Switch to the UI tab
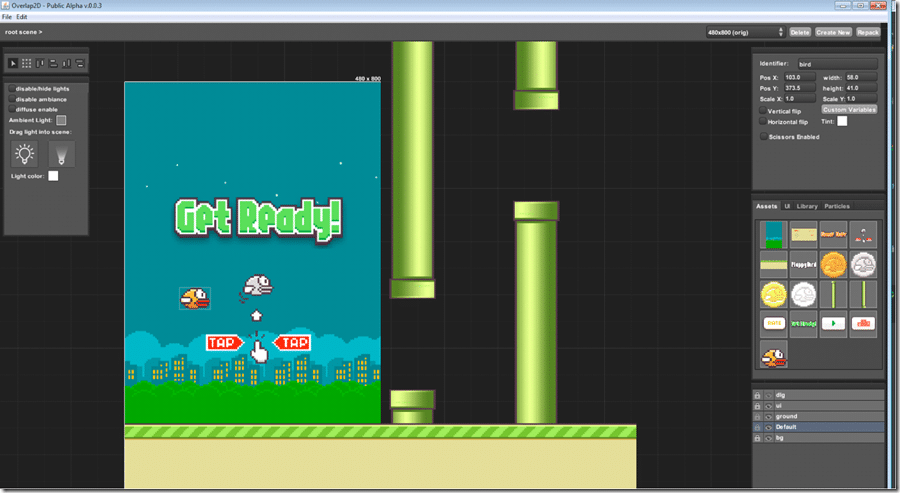 (787, 206)
